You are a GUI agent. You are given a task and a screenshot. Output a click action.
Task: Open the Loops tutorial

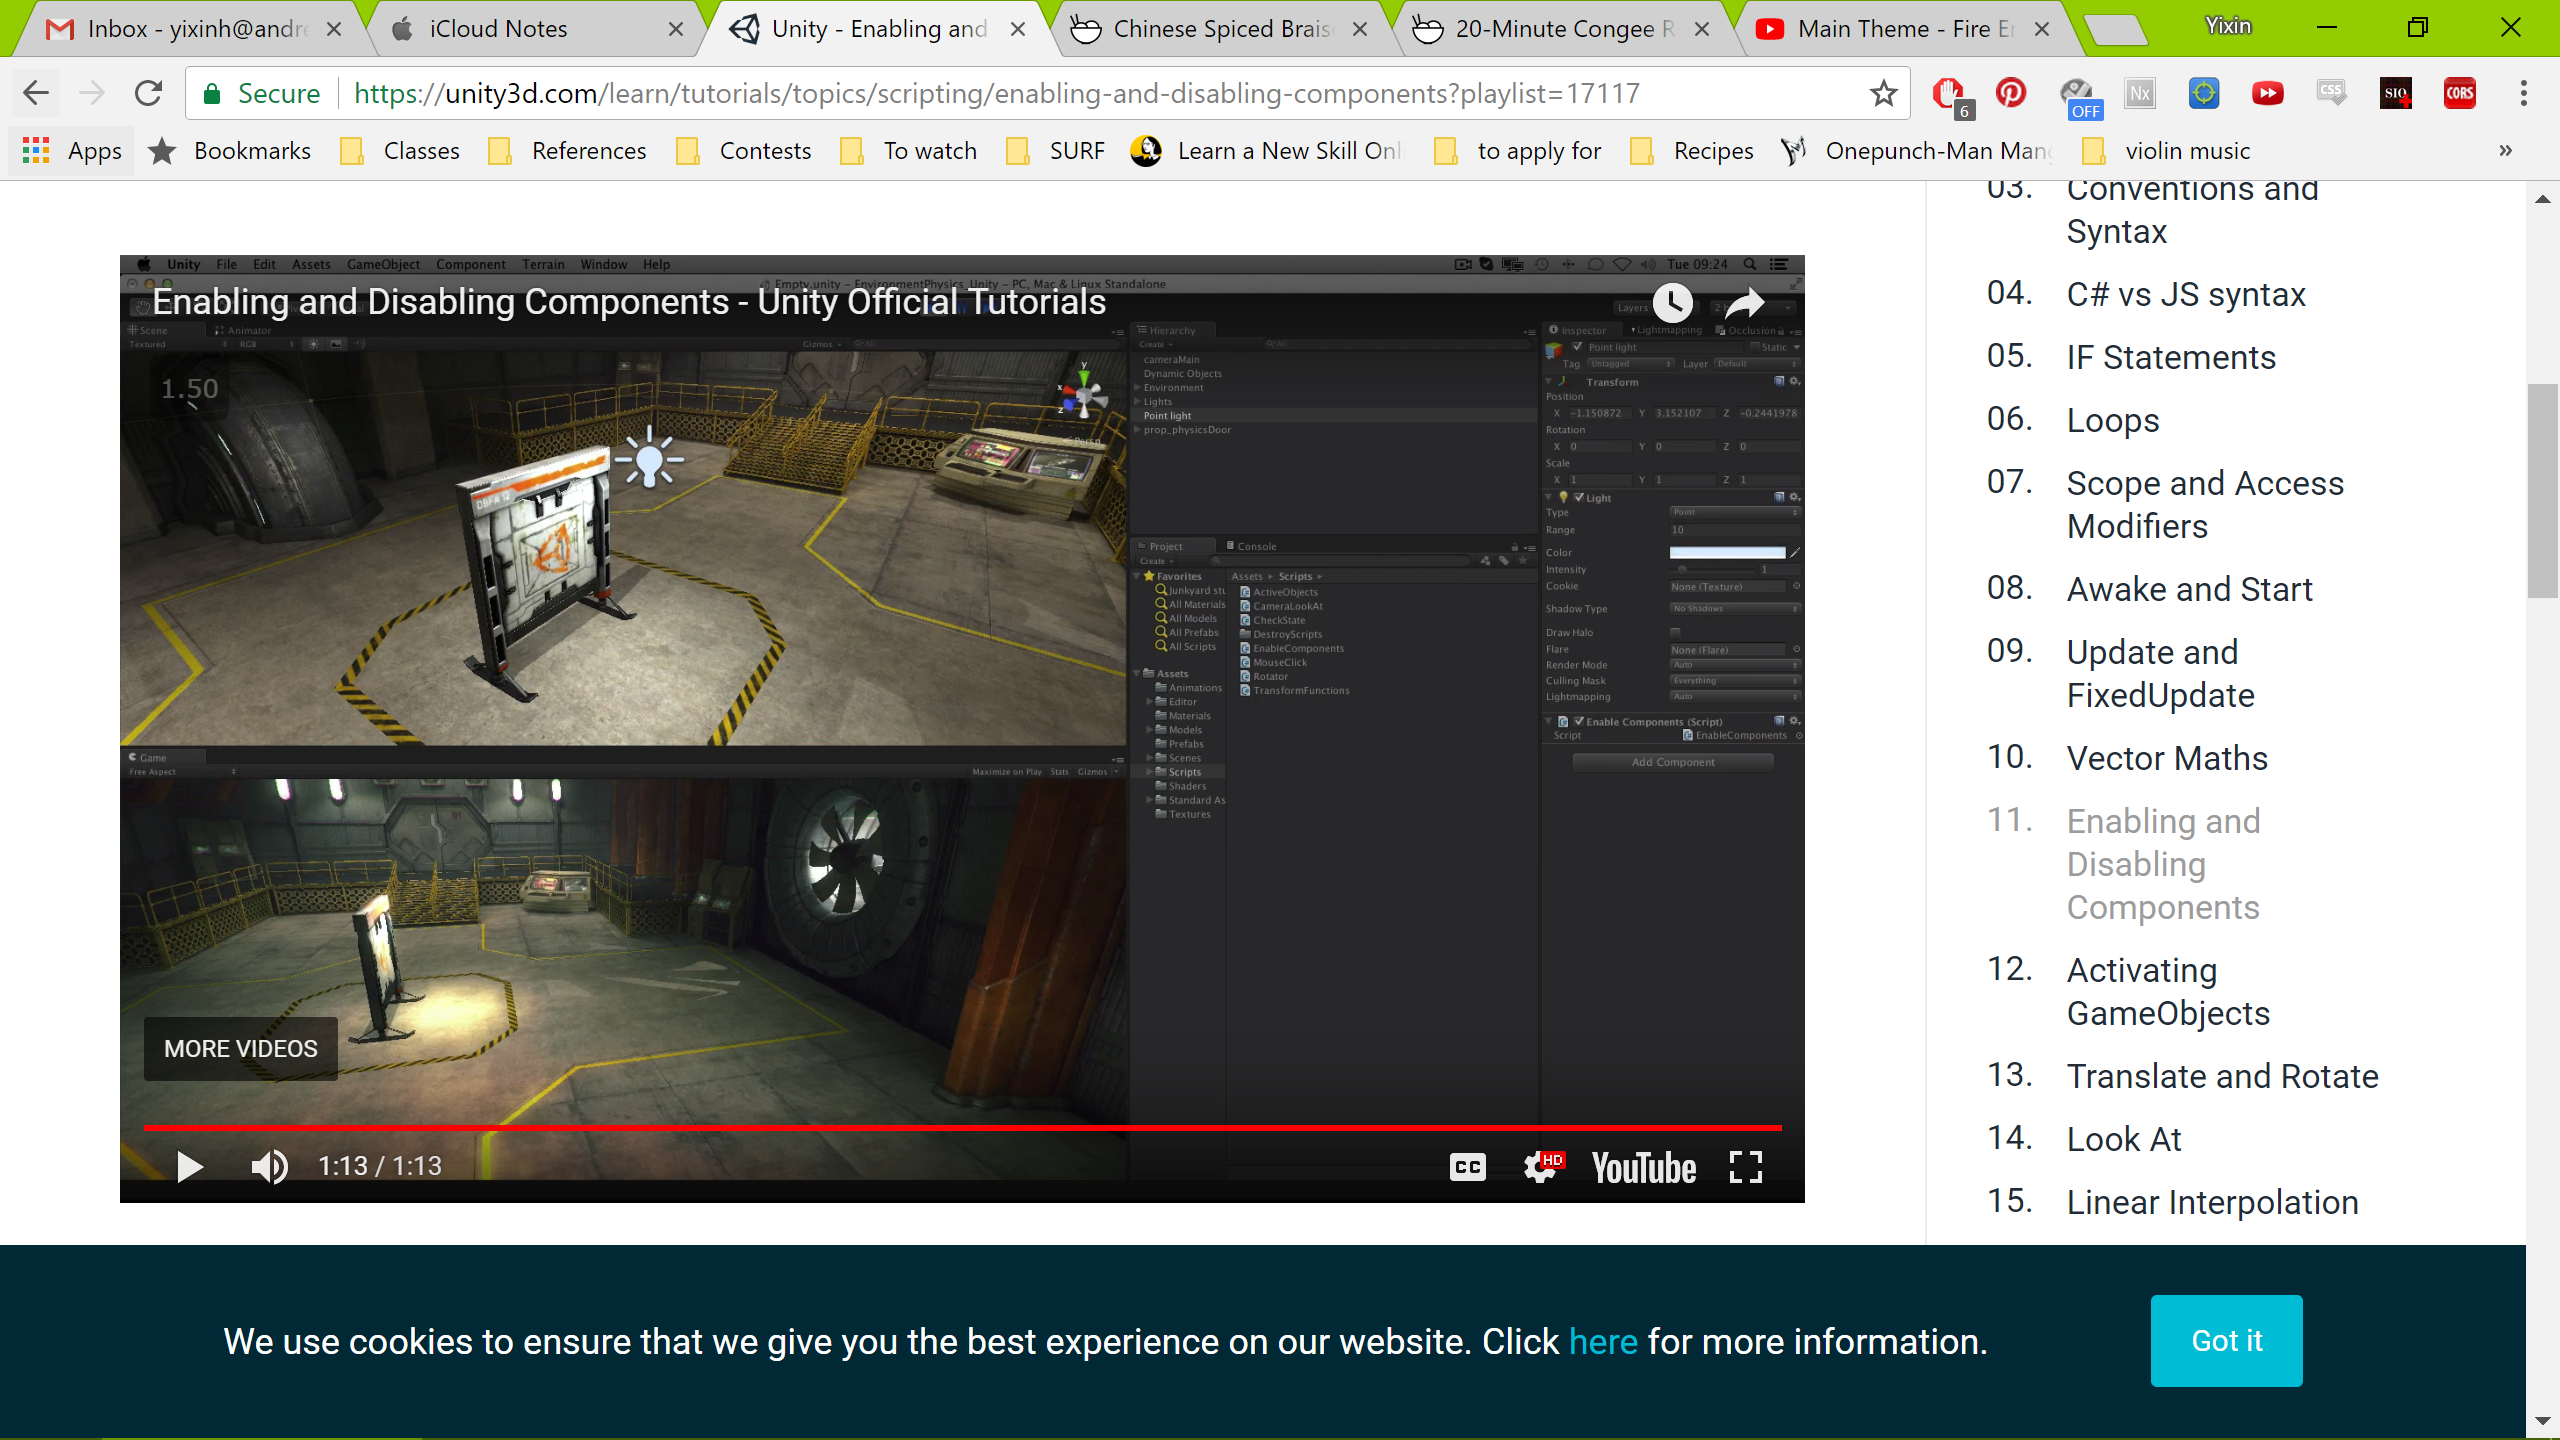coord(2113,421)
